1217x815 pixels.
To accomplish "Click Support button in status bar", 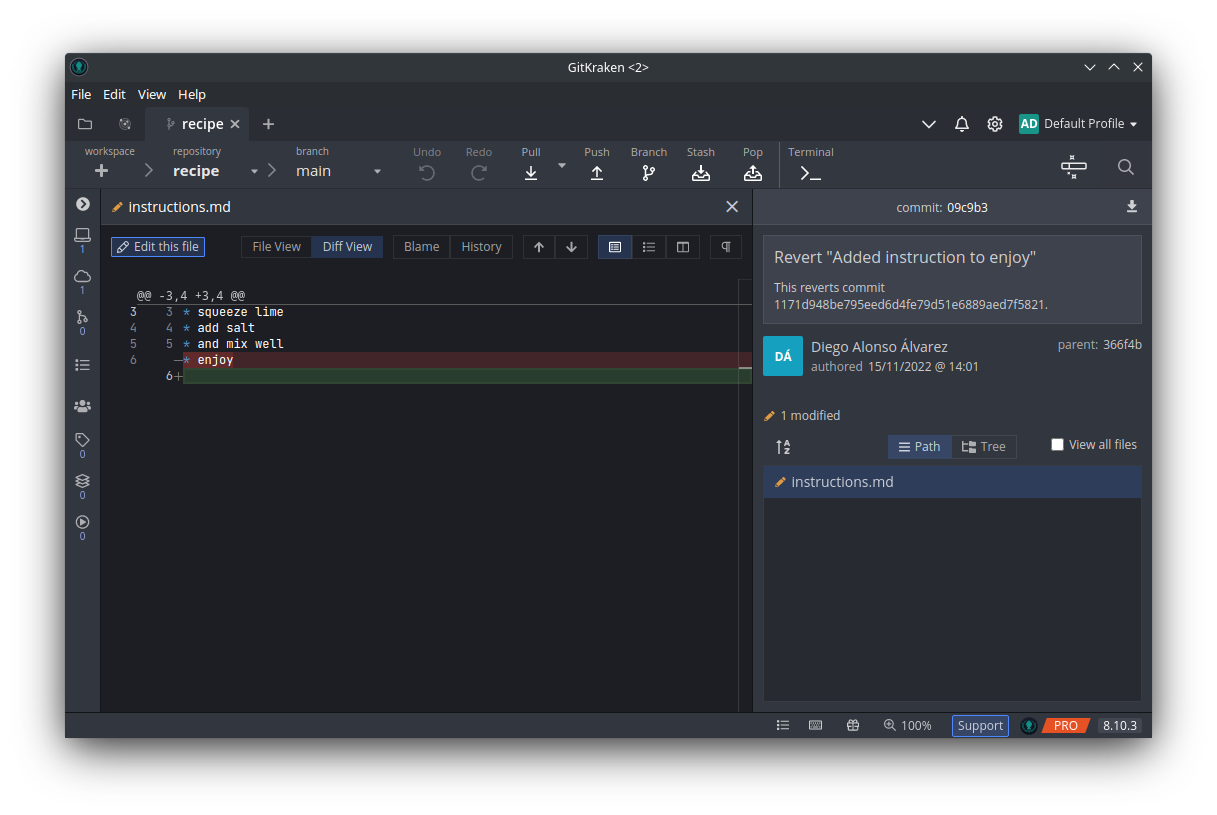I will 980,726.
